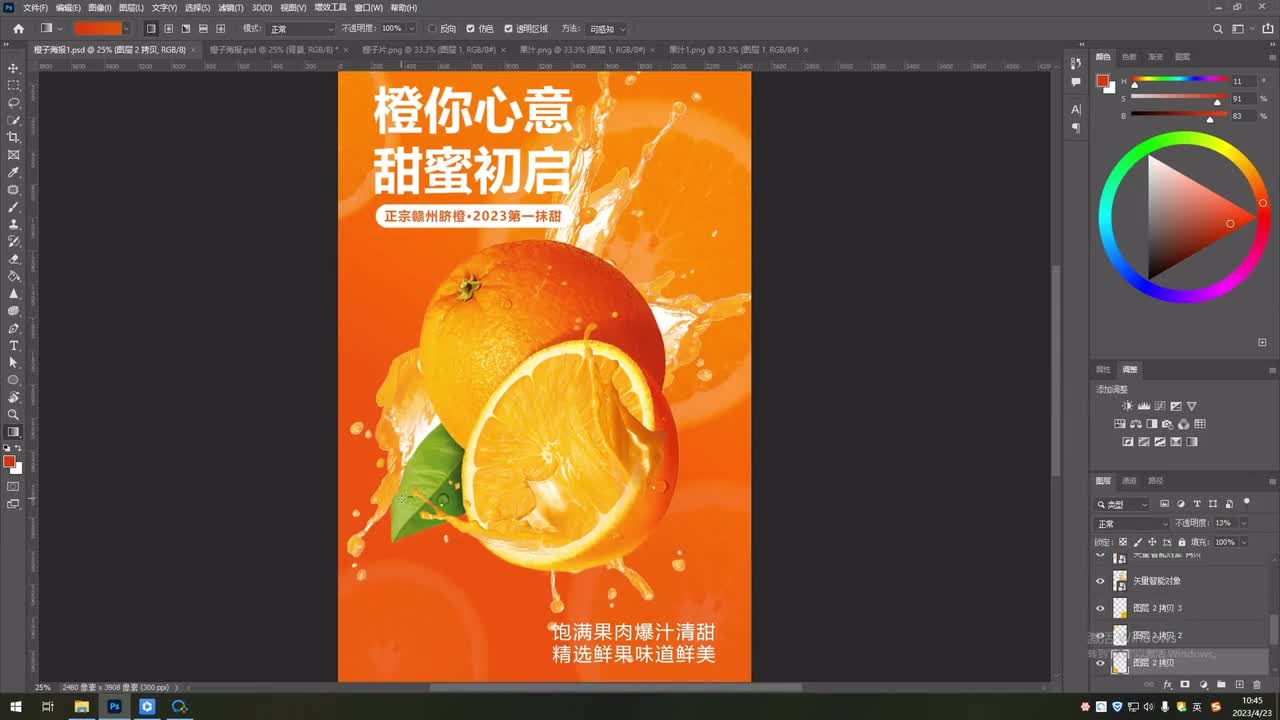Viewport: 1280px width, 720px height.
Task: Hide the selected 图层 2 拷贝 layer
Action: tap(1100, 662)
